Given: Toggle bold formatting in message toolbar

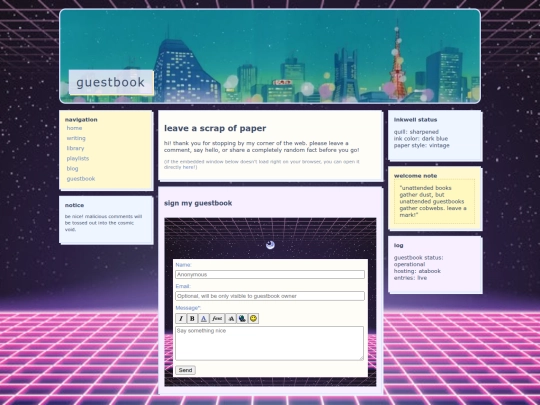Looking at the screenshot, I should coord(192,319).
